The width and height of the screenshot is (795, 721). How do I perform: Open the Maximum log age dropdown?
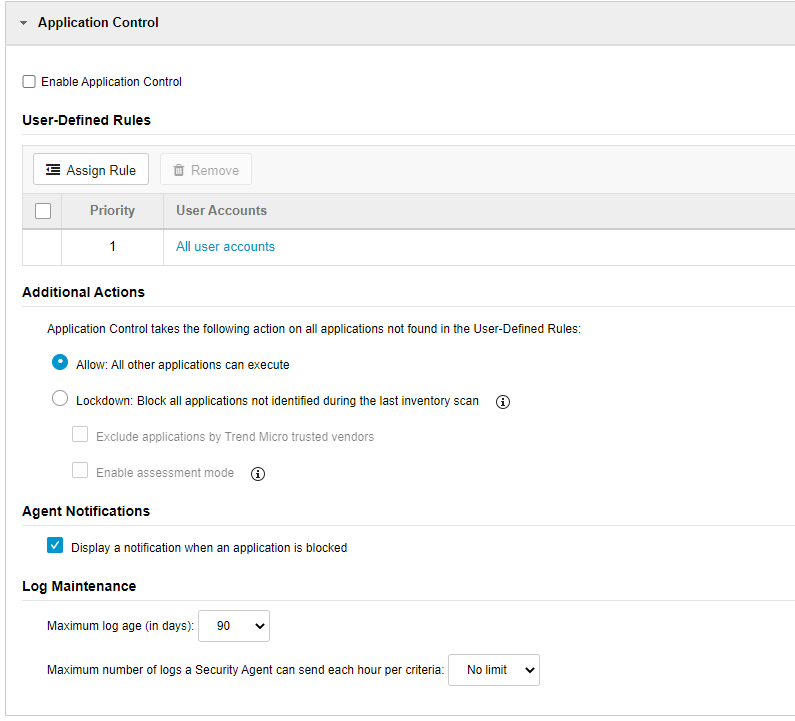tap(234, 626)
